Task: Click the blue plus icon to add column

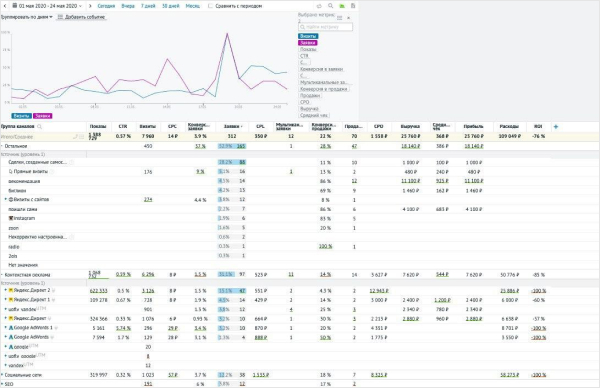Action: pos(556,127)
